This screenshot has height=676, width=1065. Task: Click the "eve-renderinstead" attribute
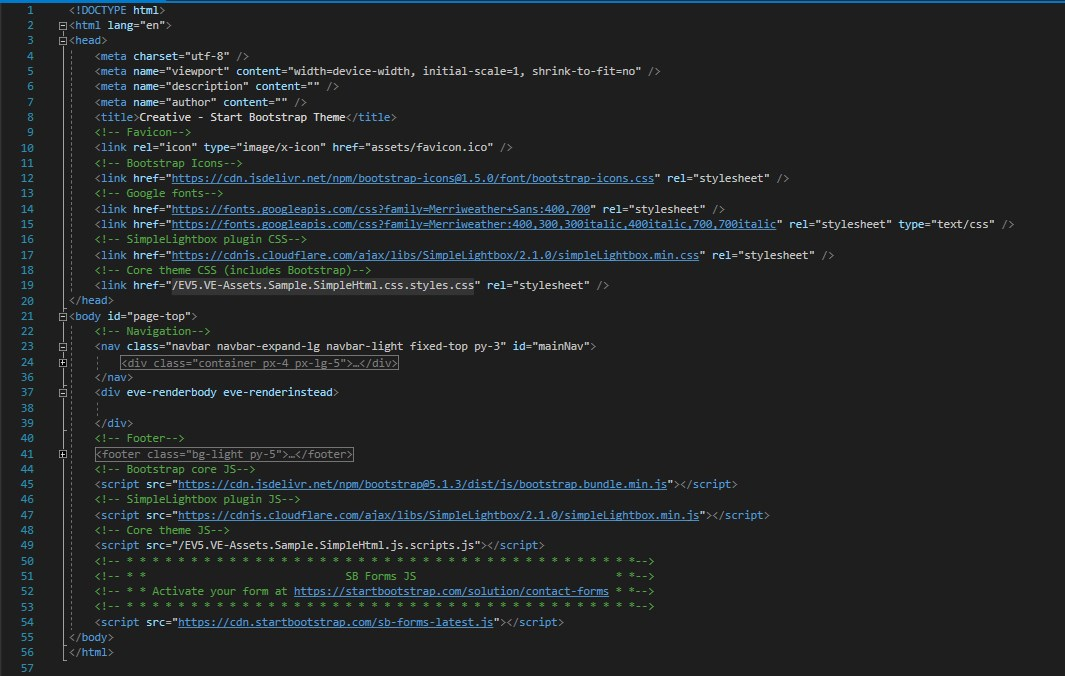pyautogui.click(x=278, y=393)
